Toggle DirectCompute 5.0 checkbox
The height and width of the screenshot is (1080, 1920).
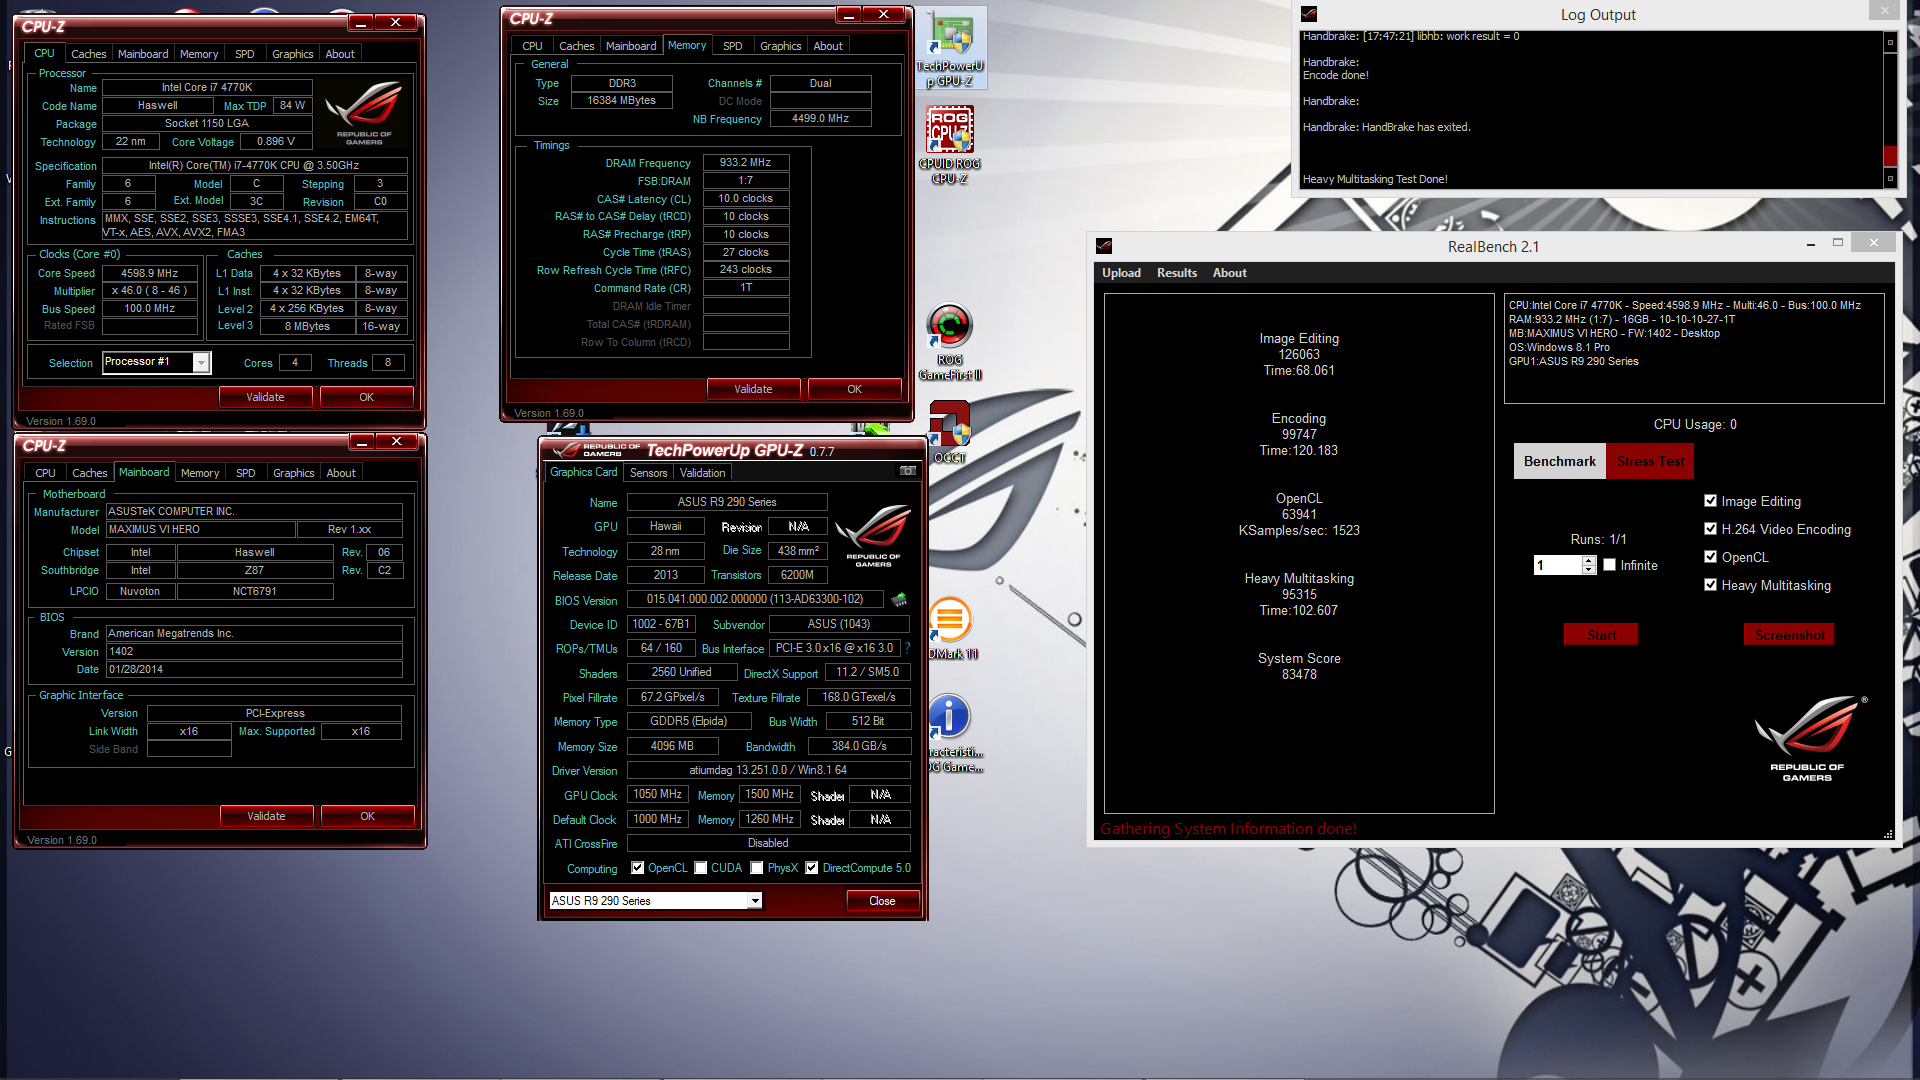click(812, 868)
